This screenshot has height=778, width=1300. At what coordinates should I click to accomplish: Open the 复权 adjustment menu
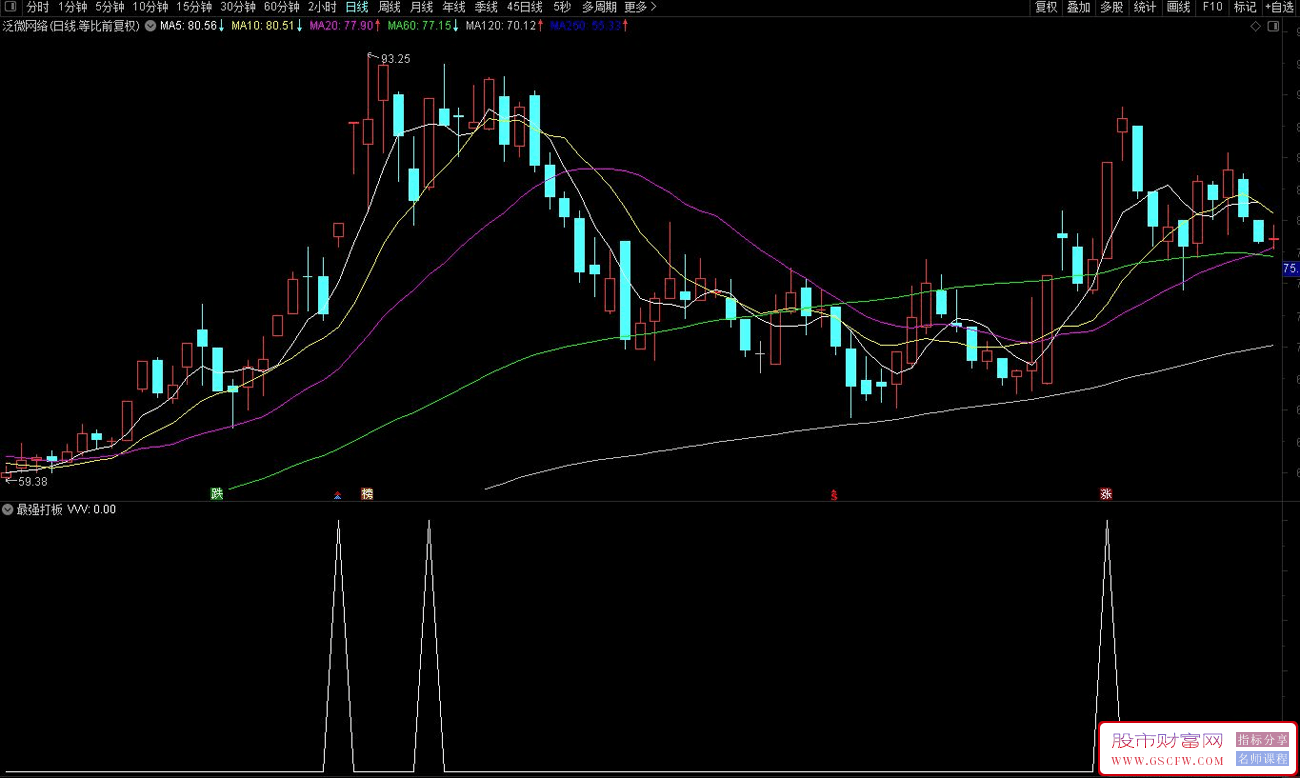coord(1046,7)
